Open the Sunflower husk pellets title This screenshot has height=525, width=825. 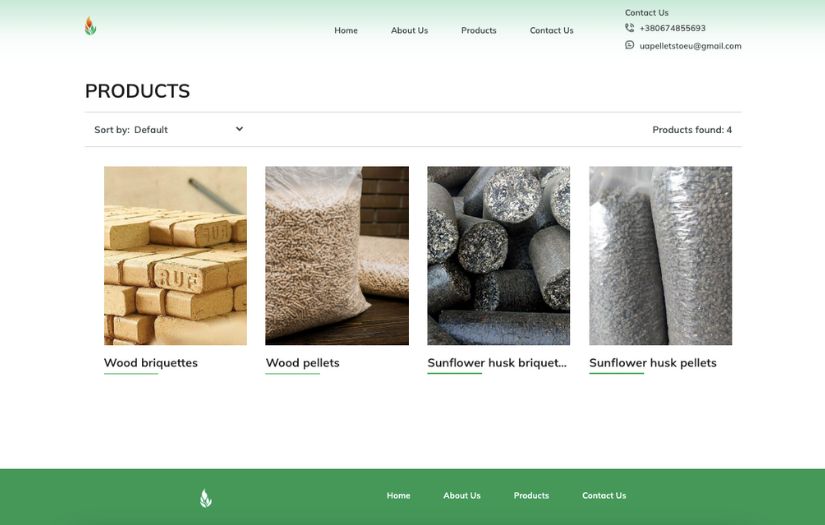(653, 363)
